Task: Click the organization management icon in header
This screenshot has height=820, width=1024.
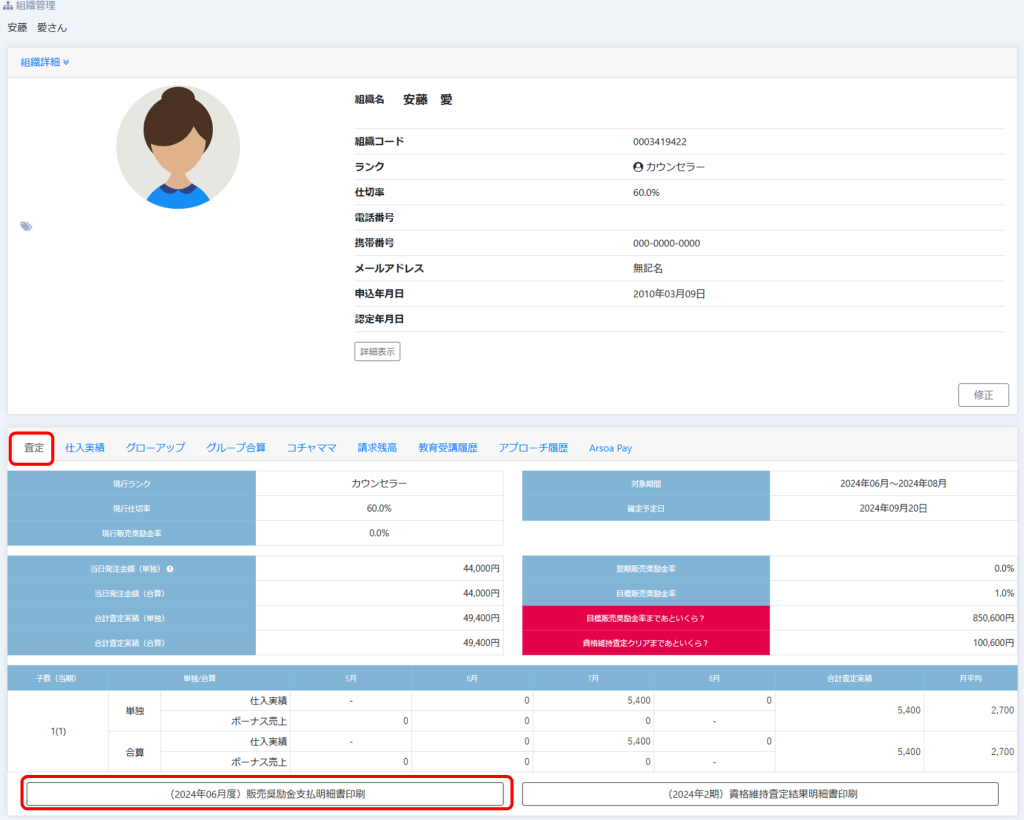Action: 9,6
